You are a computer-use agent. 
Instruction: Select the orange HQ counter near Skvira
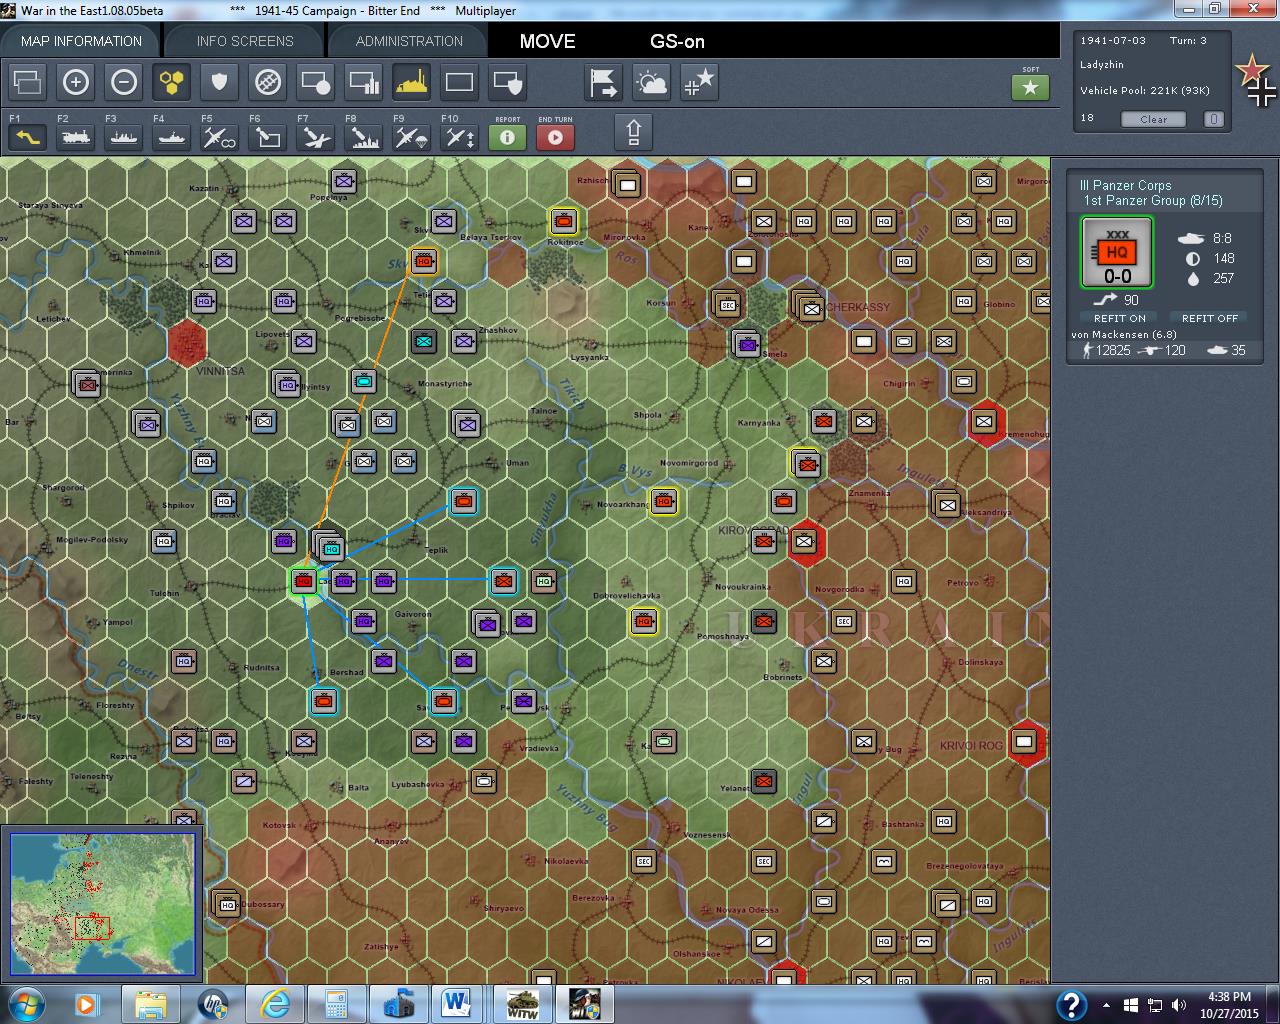424,261
